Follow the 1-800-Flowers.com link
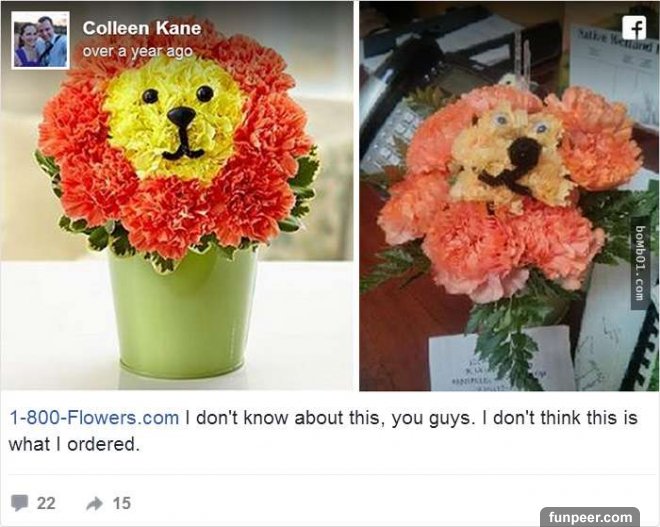660x527 pixels. (95, 417)
